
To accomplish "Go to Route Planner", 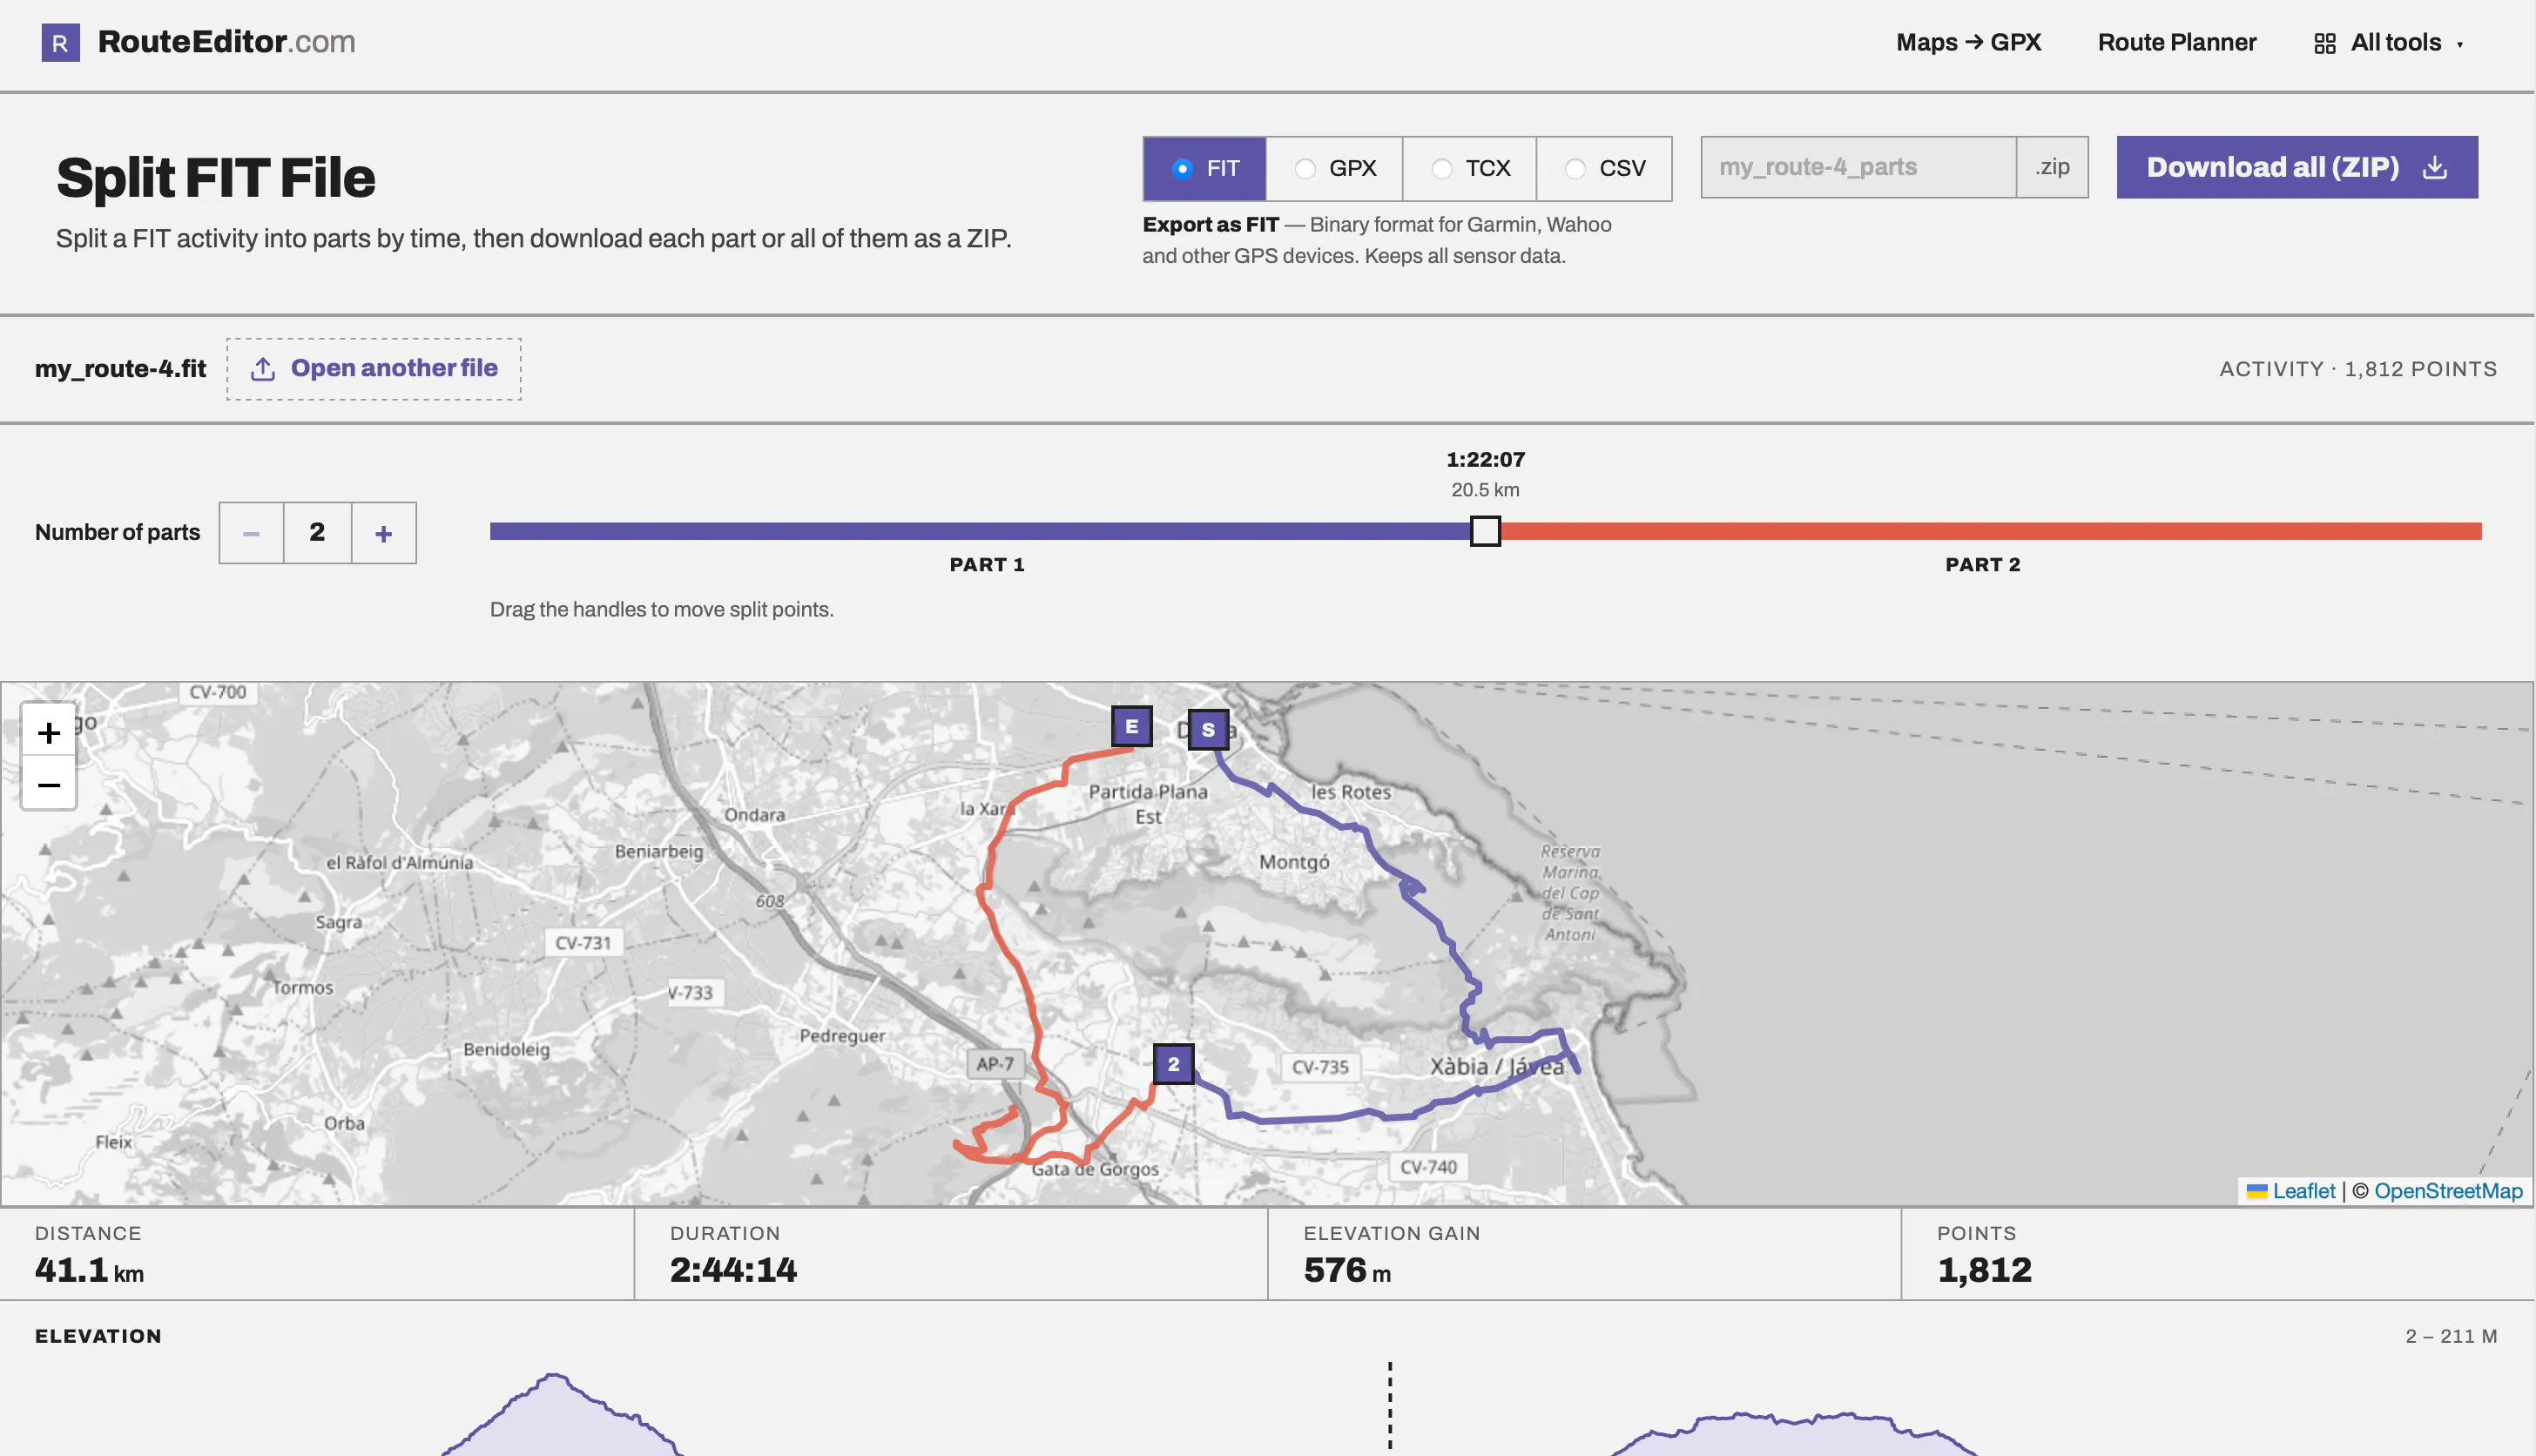I will click(x=2176, y=42).
